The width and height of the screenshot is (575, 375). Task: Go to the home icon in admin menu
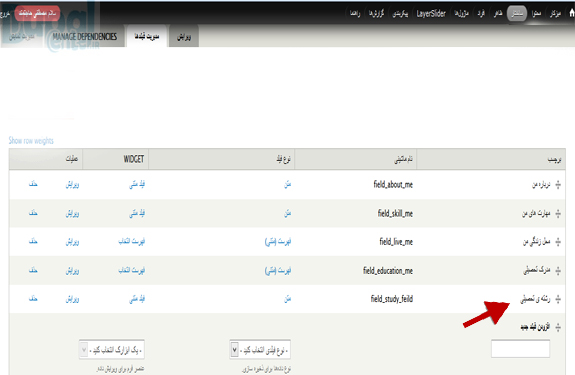click(572, 14)
